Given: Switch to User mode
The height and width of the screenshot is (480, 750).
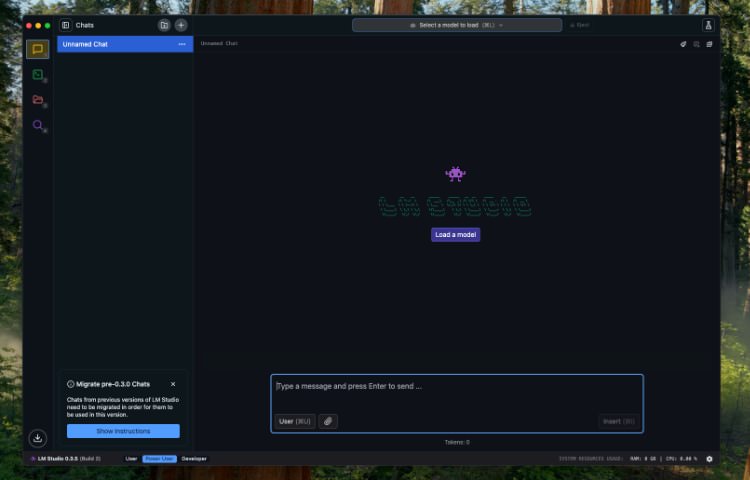Looking at the screenshot, I should tap(131, 459).
